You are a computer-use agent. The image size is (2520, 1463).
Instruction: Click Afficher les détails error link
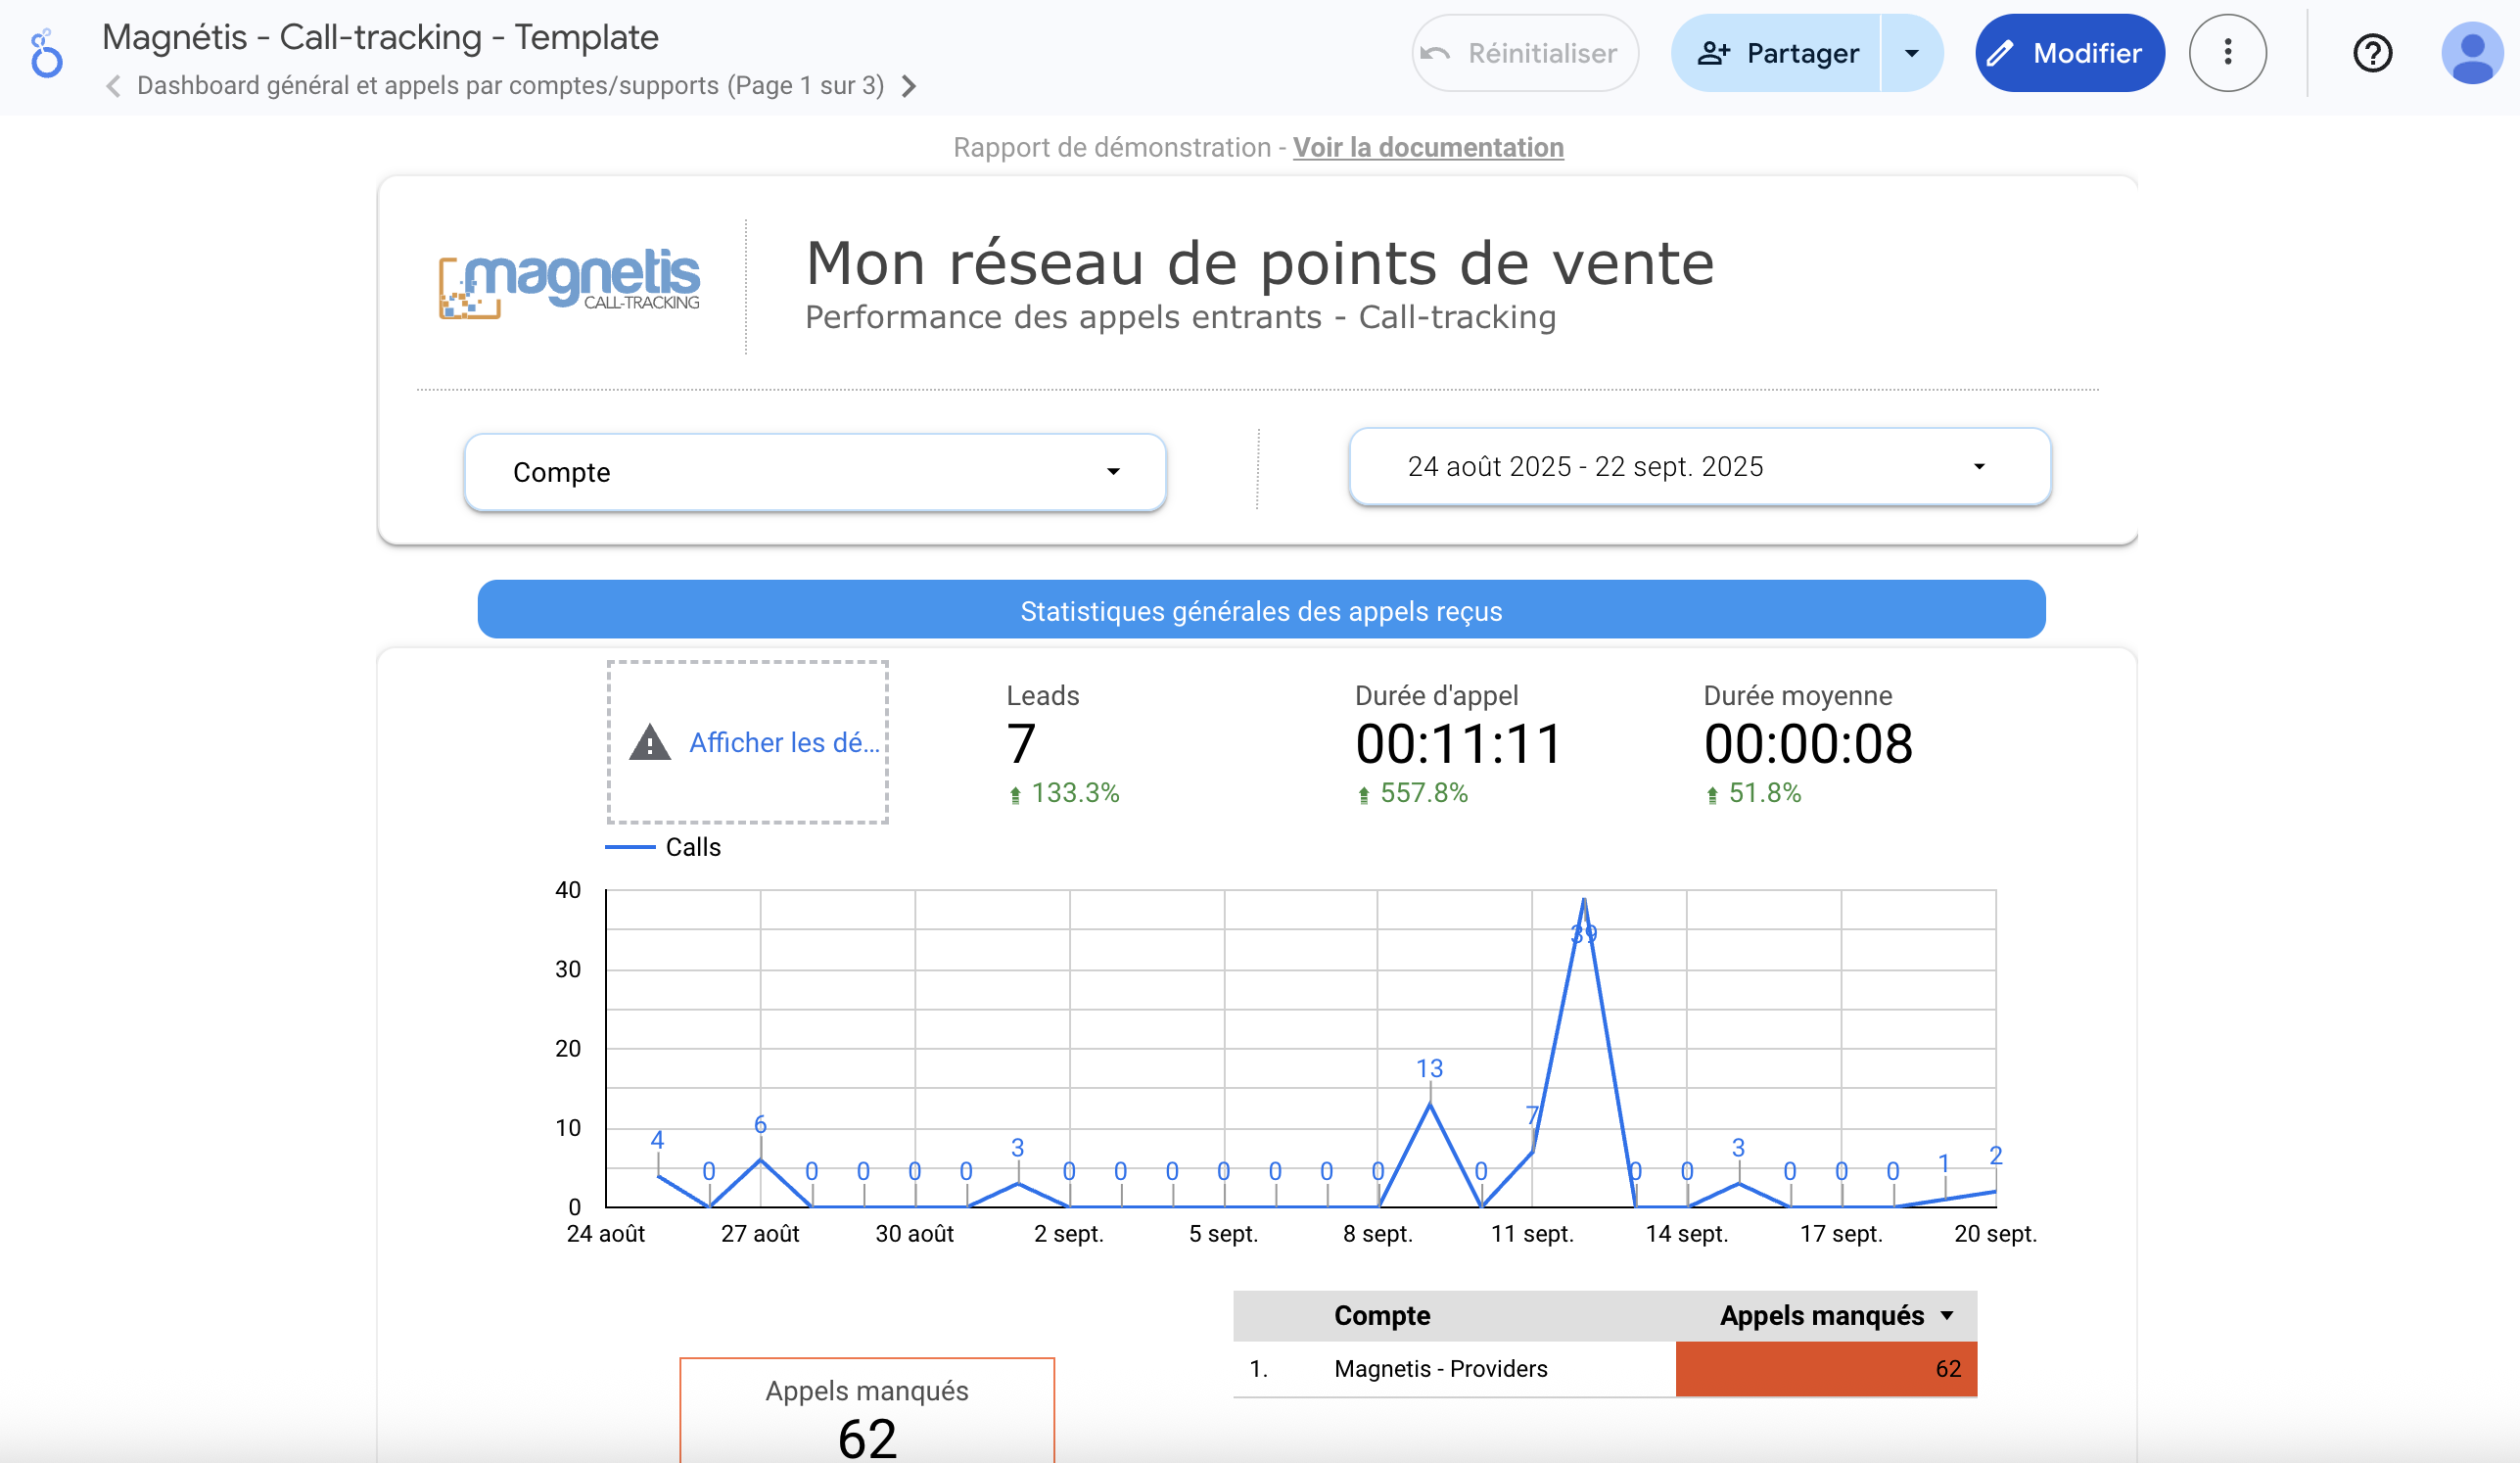coord(783,743)
